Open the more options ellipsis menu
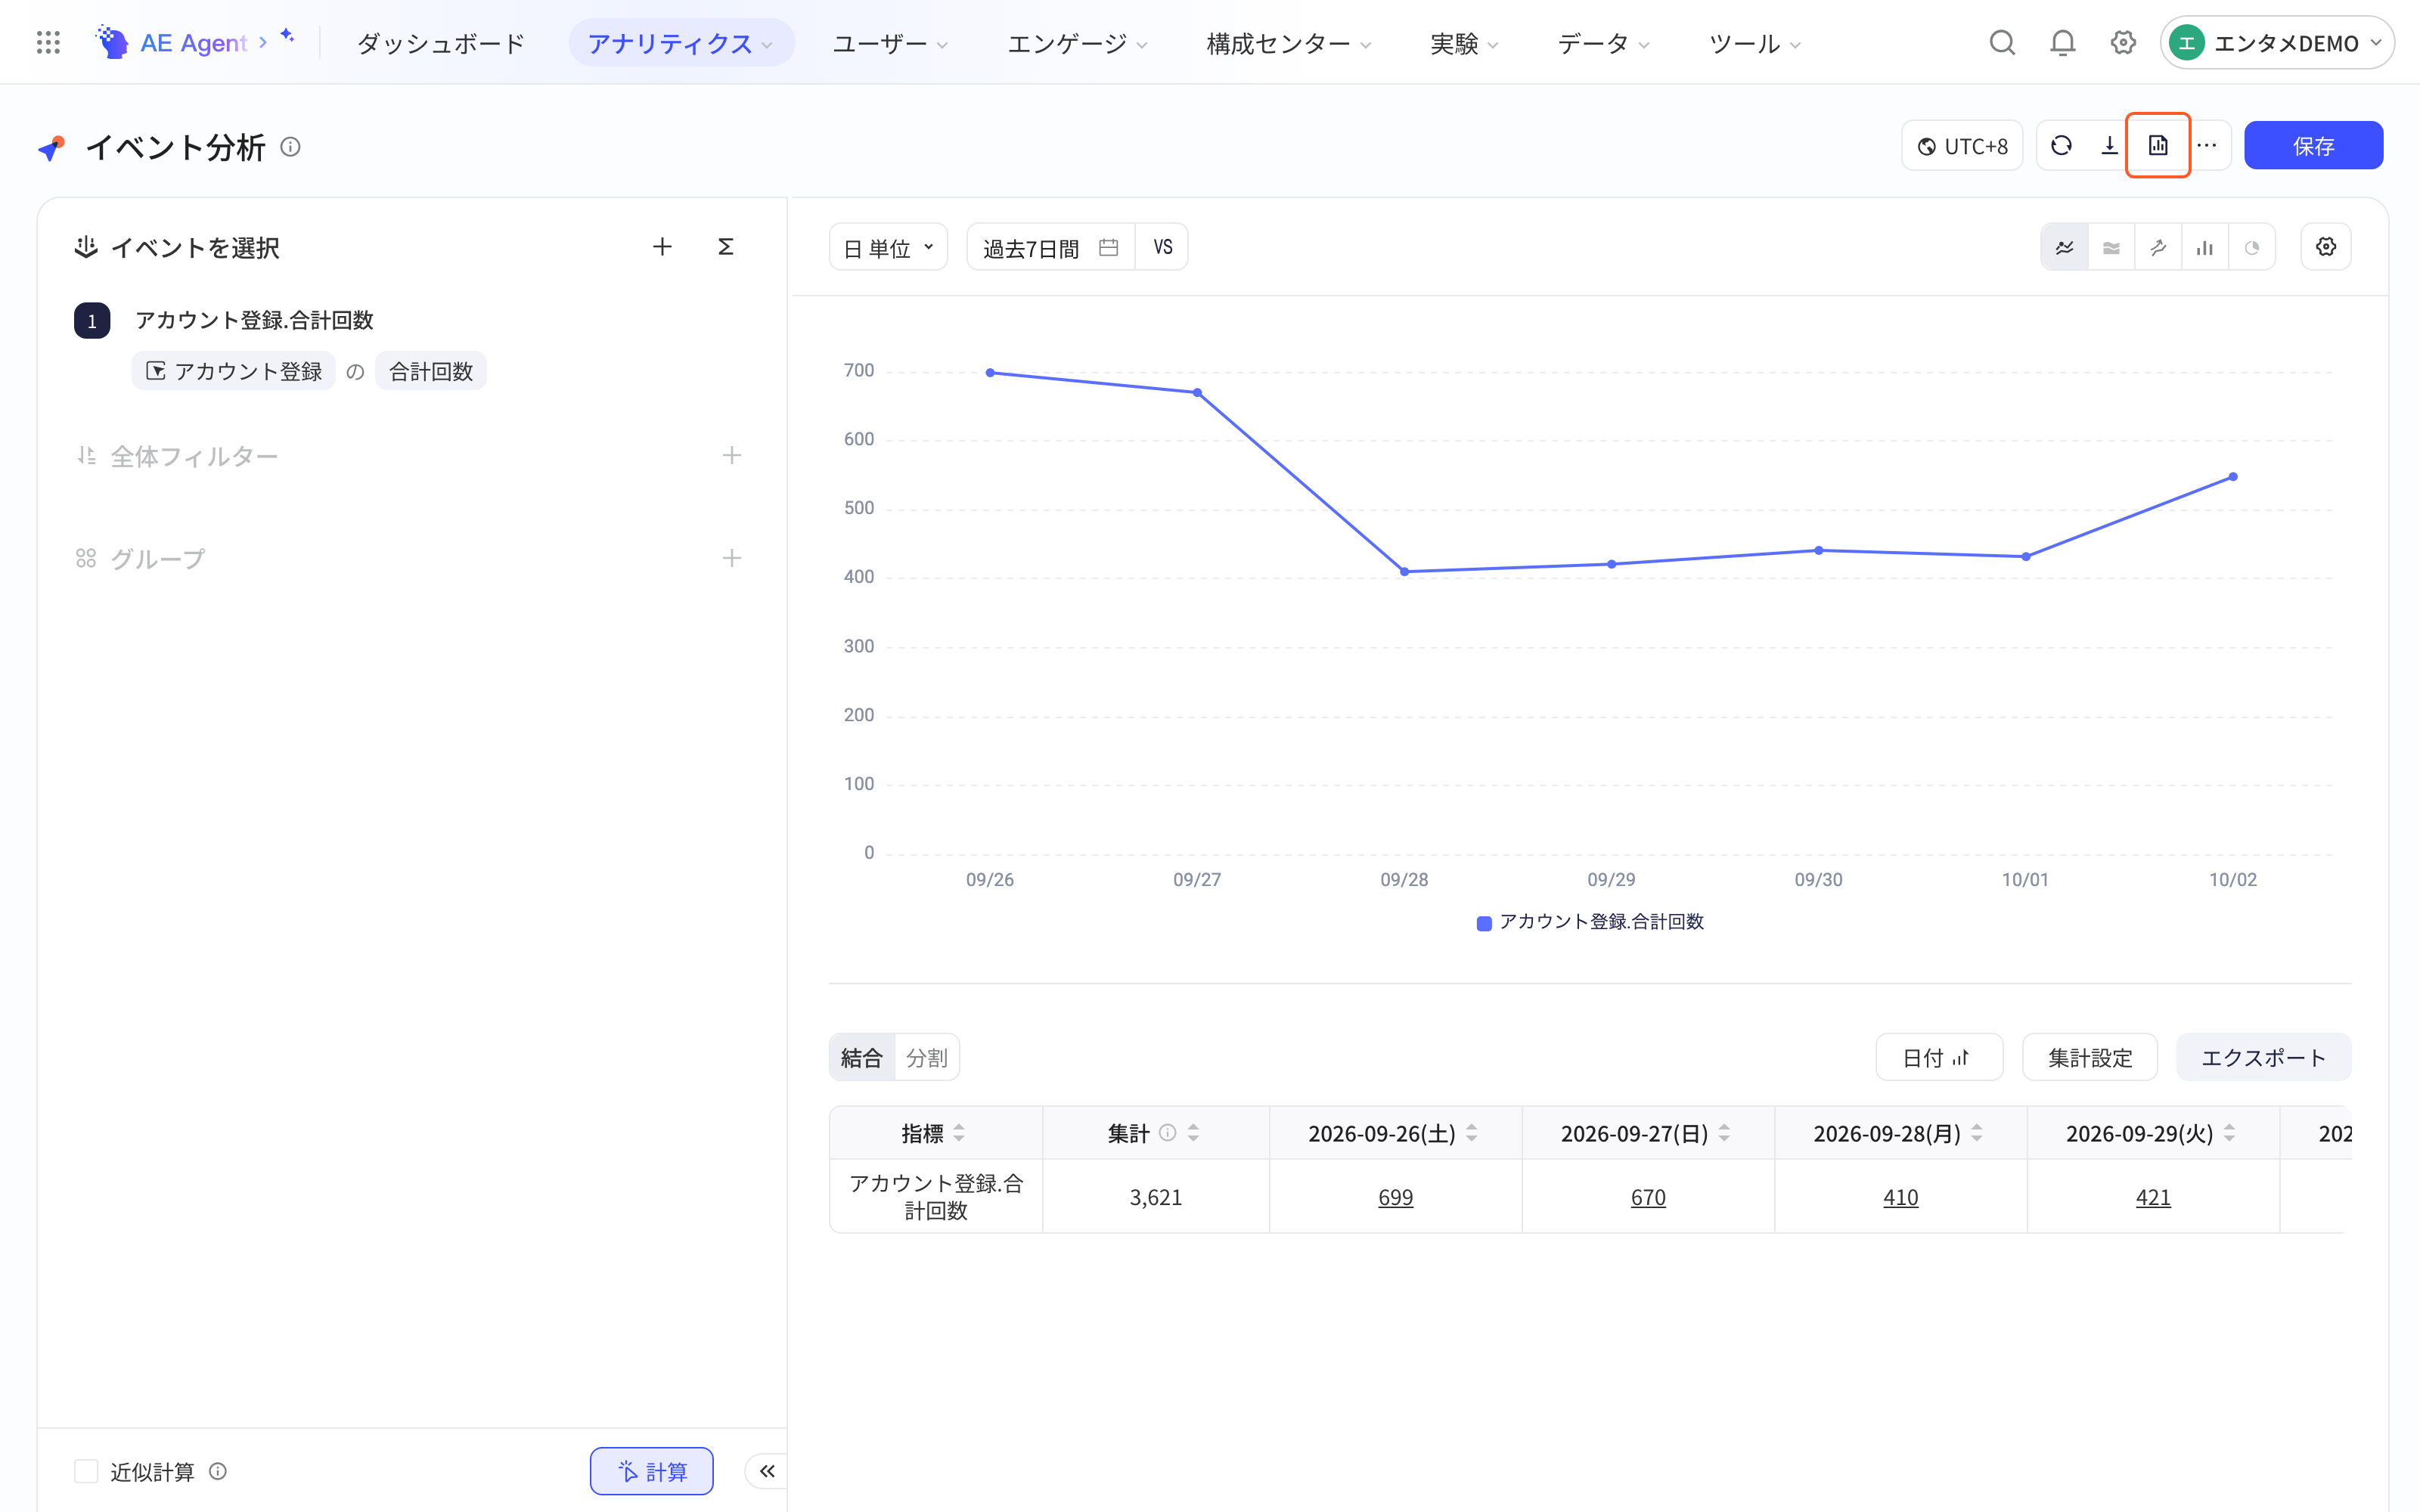This screenshot has height=1512, width=2420. coord(2207,146)
